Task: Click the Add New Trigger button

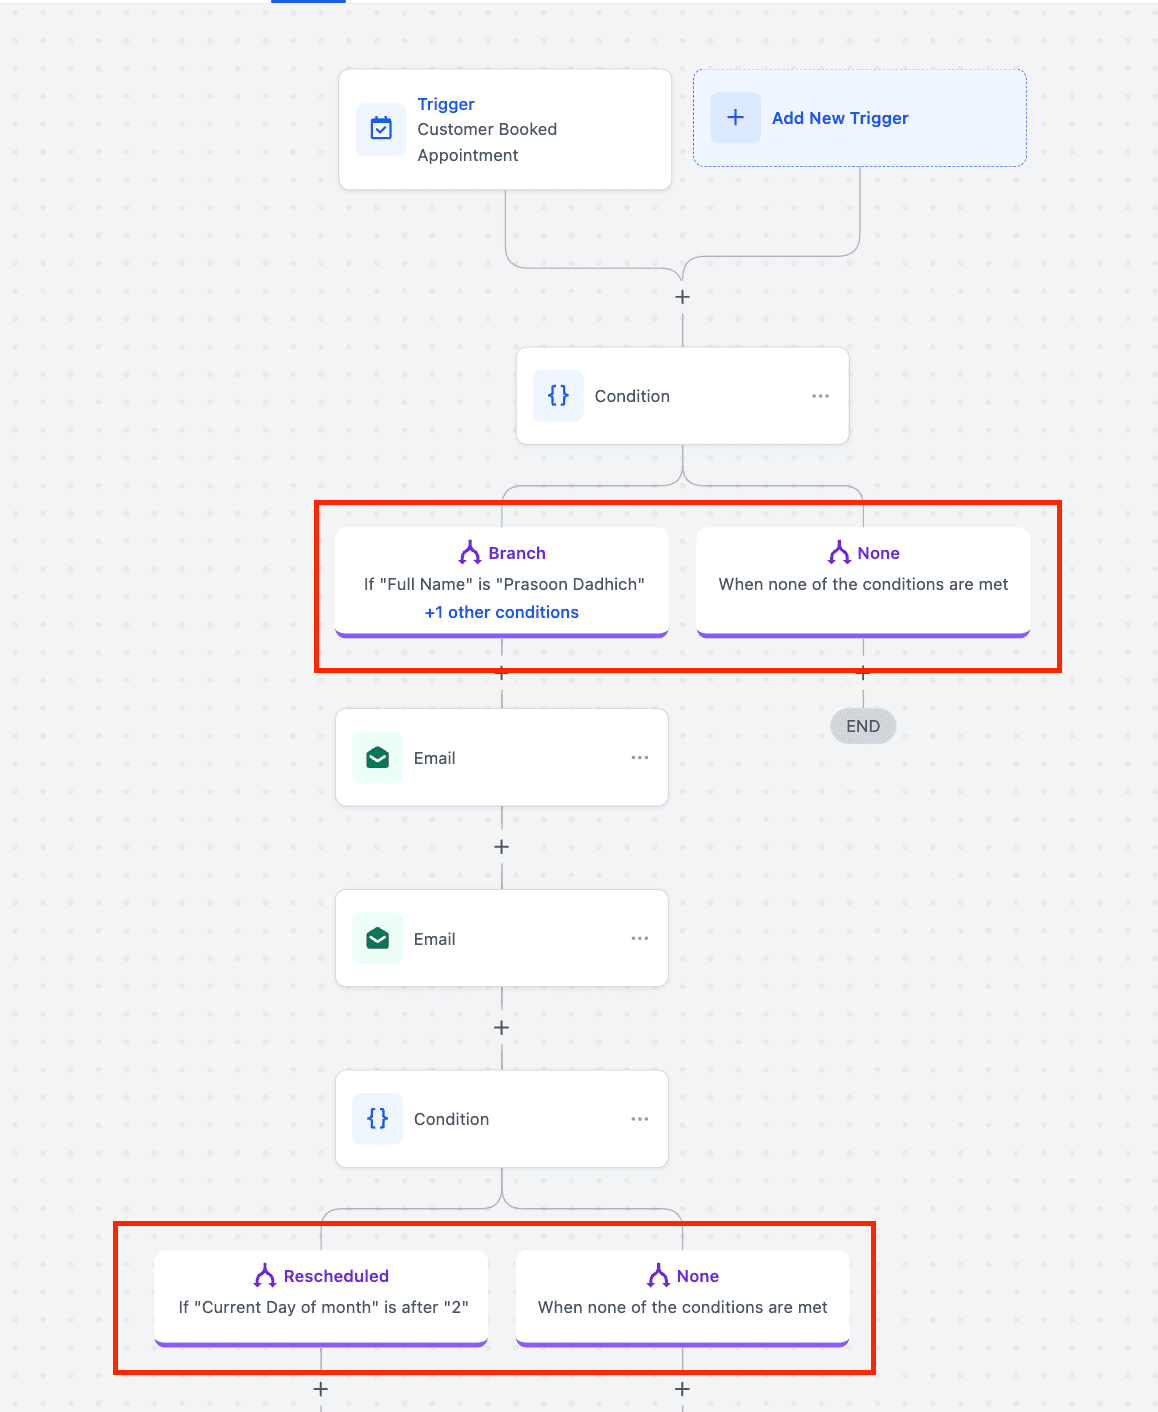Action: 860,118
